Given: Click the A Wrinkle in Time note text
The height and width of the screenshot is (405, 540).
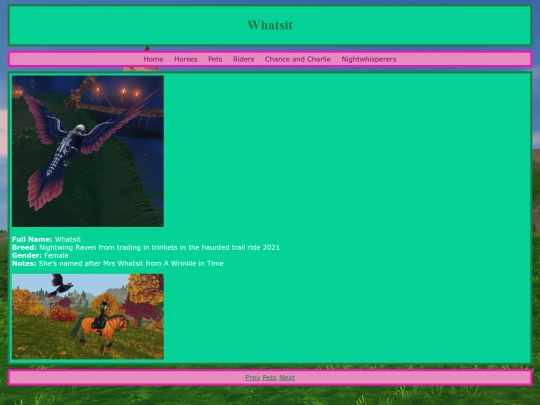Looking at the screenshot, I should [x=131, y=263].
